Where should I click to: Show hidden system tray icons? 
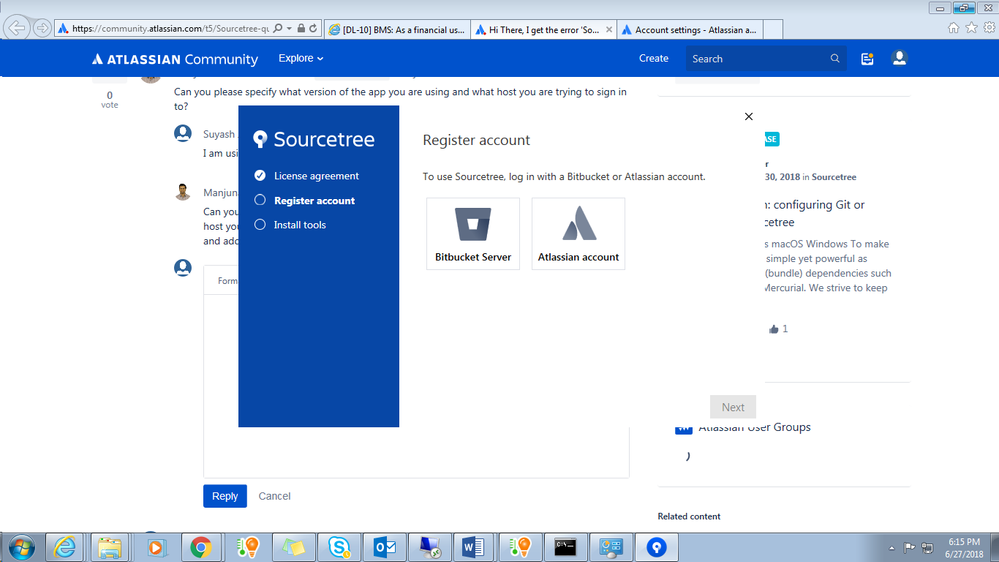point(891,548)
